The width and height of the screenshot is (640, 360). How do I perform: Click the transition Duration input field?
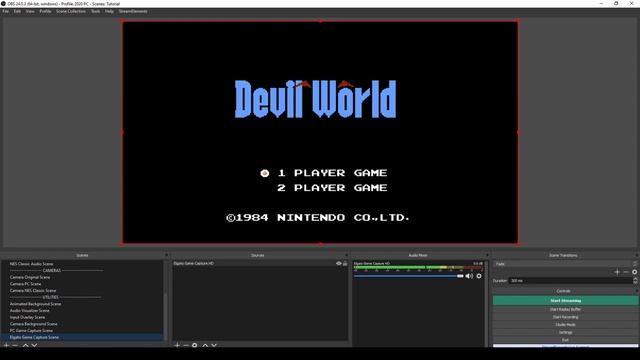(x=570, y=281)
